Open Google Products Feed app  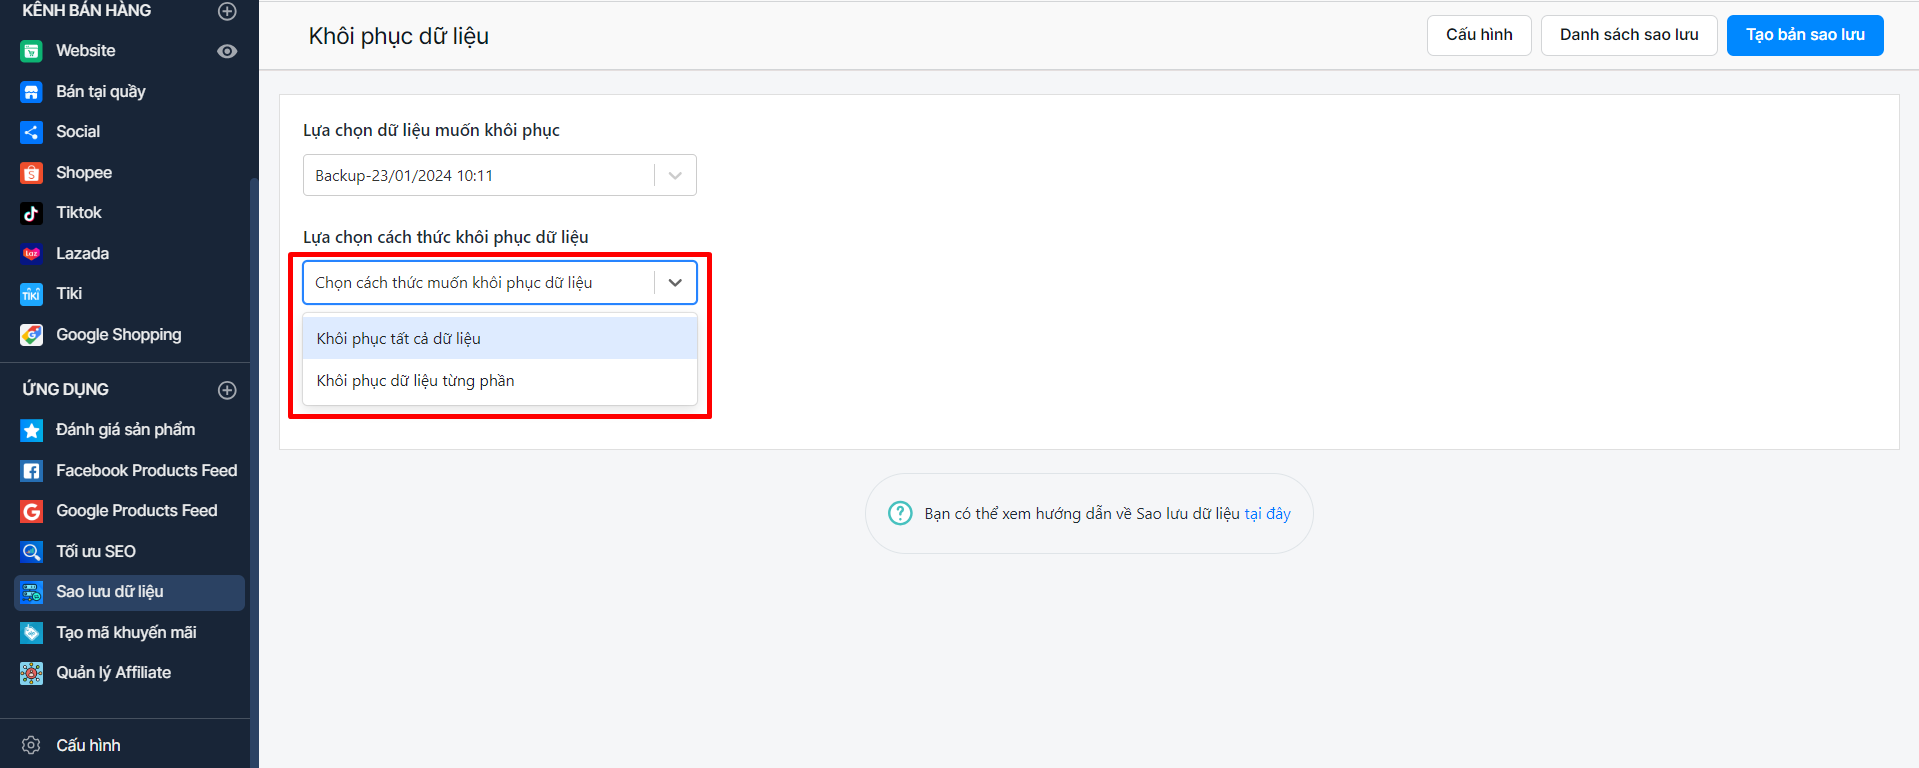point(137,511)
